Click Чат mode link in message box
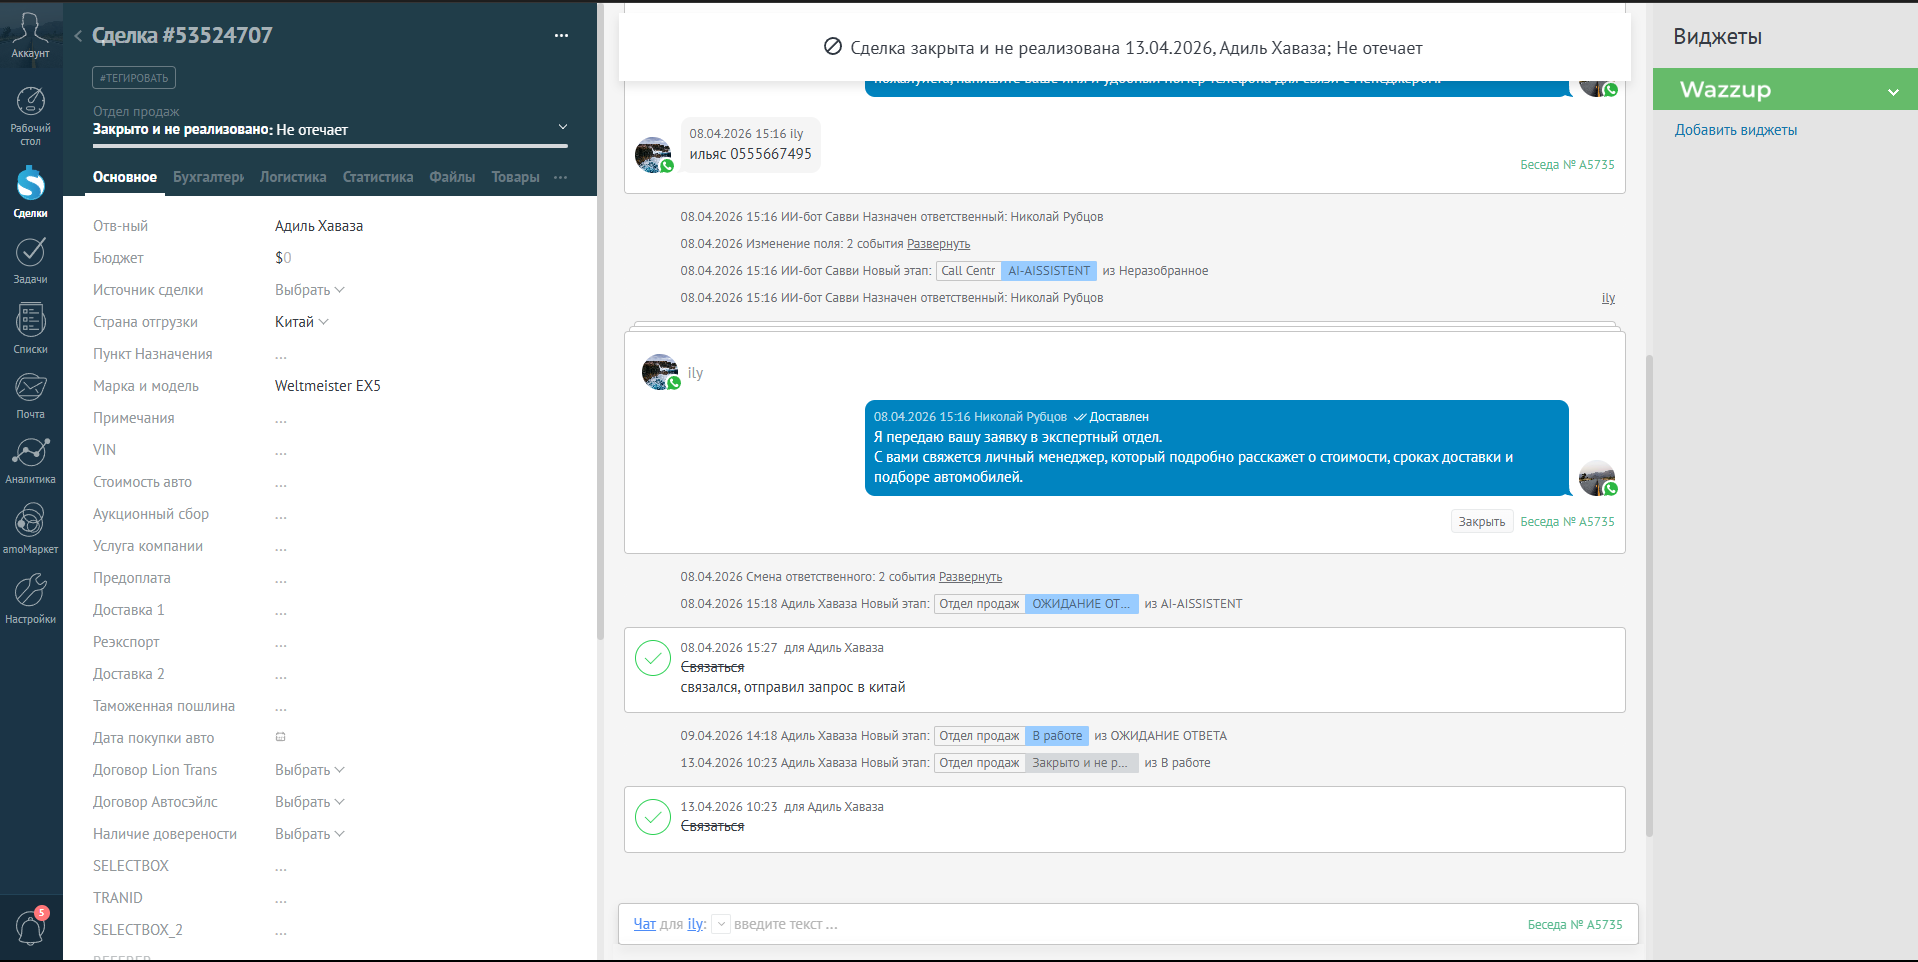 click(644, 924)
